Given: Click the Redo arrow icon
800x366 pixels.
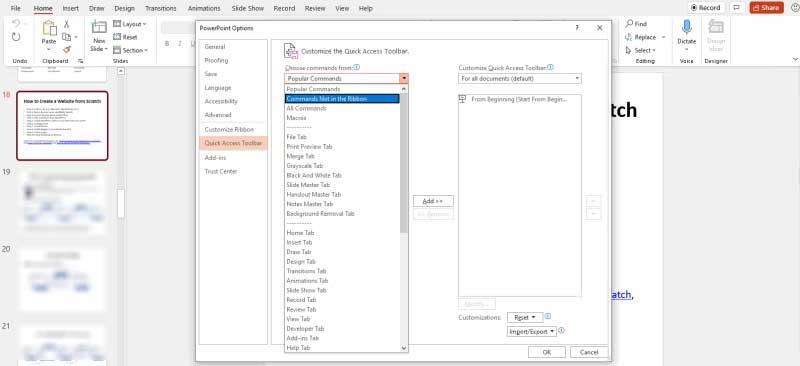Looking at the screenshot, I should 16,37.
